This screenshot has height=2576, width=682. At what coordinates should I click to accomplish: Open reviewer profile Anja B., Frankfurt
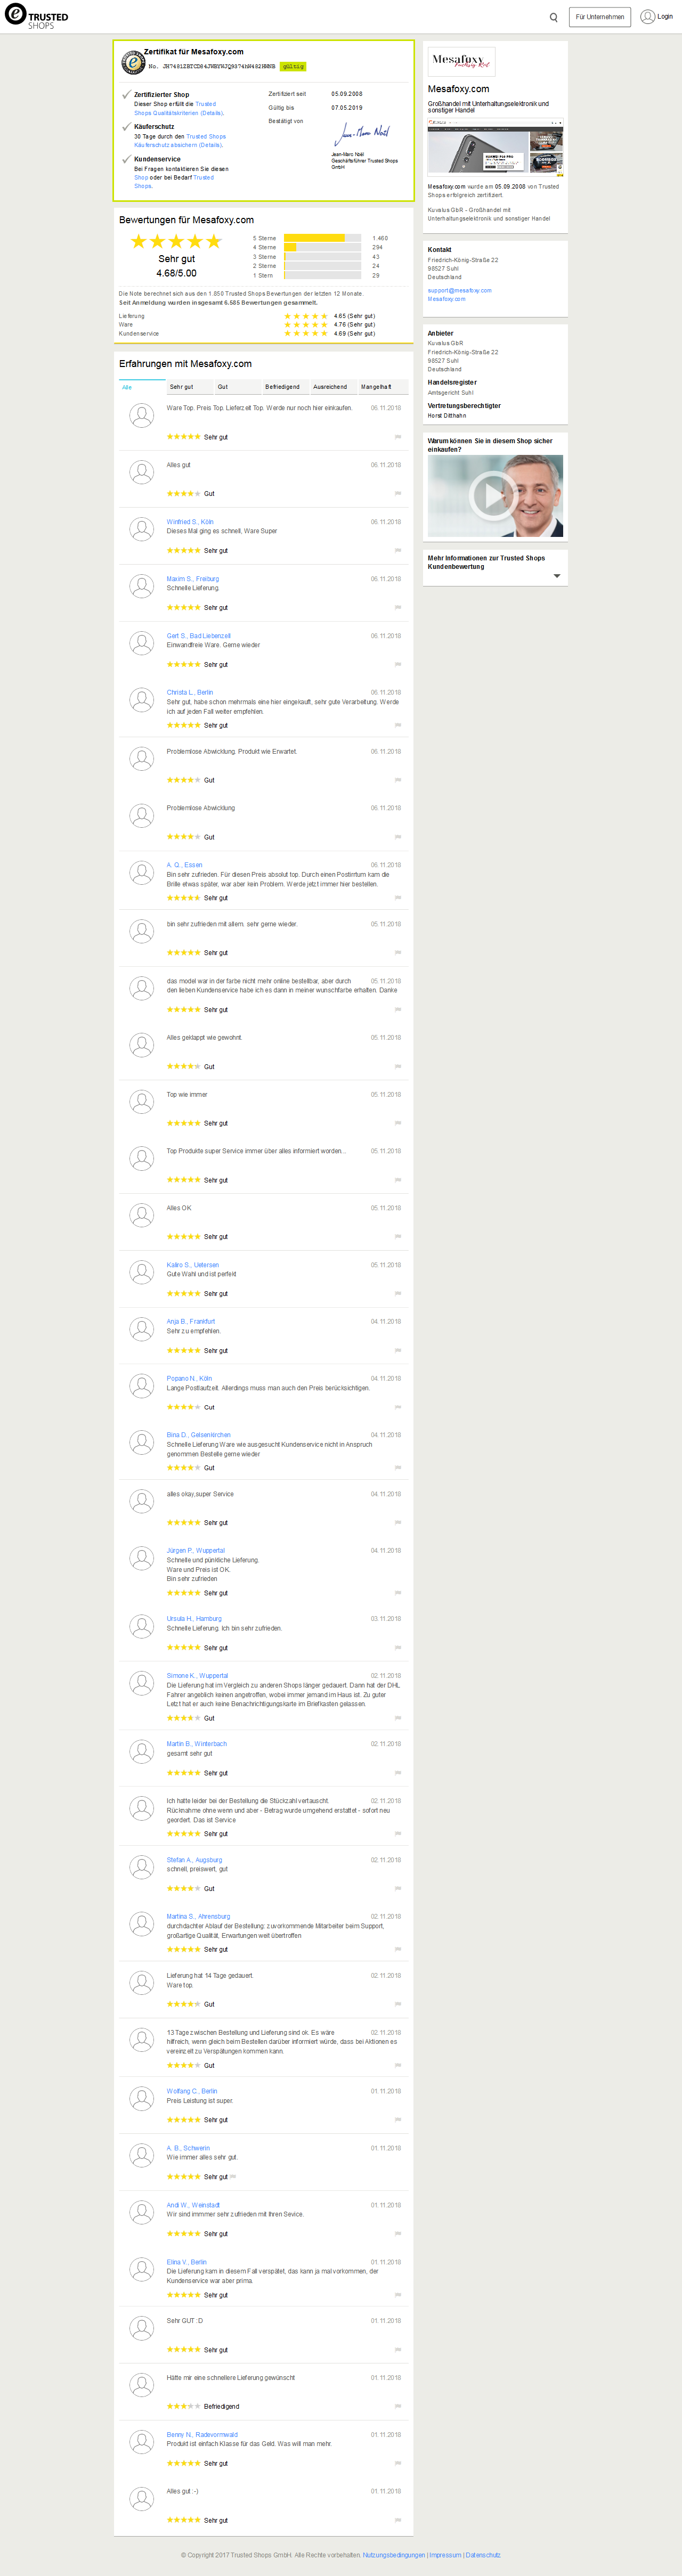pos(190,1322)
